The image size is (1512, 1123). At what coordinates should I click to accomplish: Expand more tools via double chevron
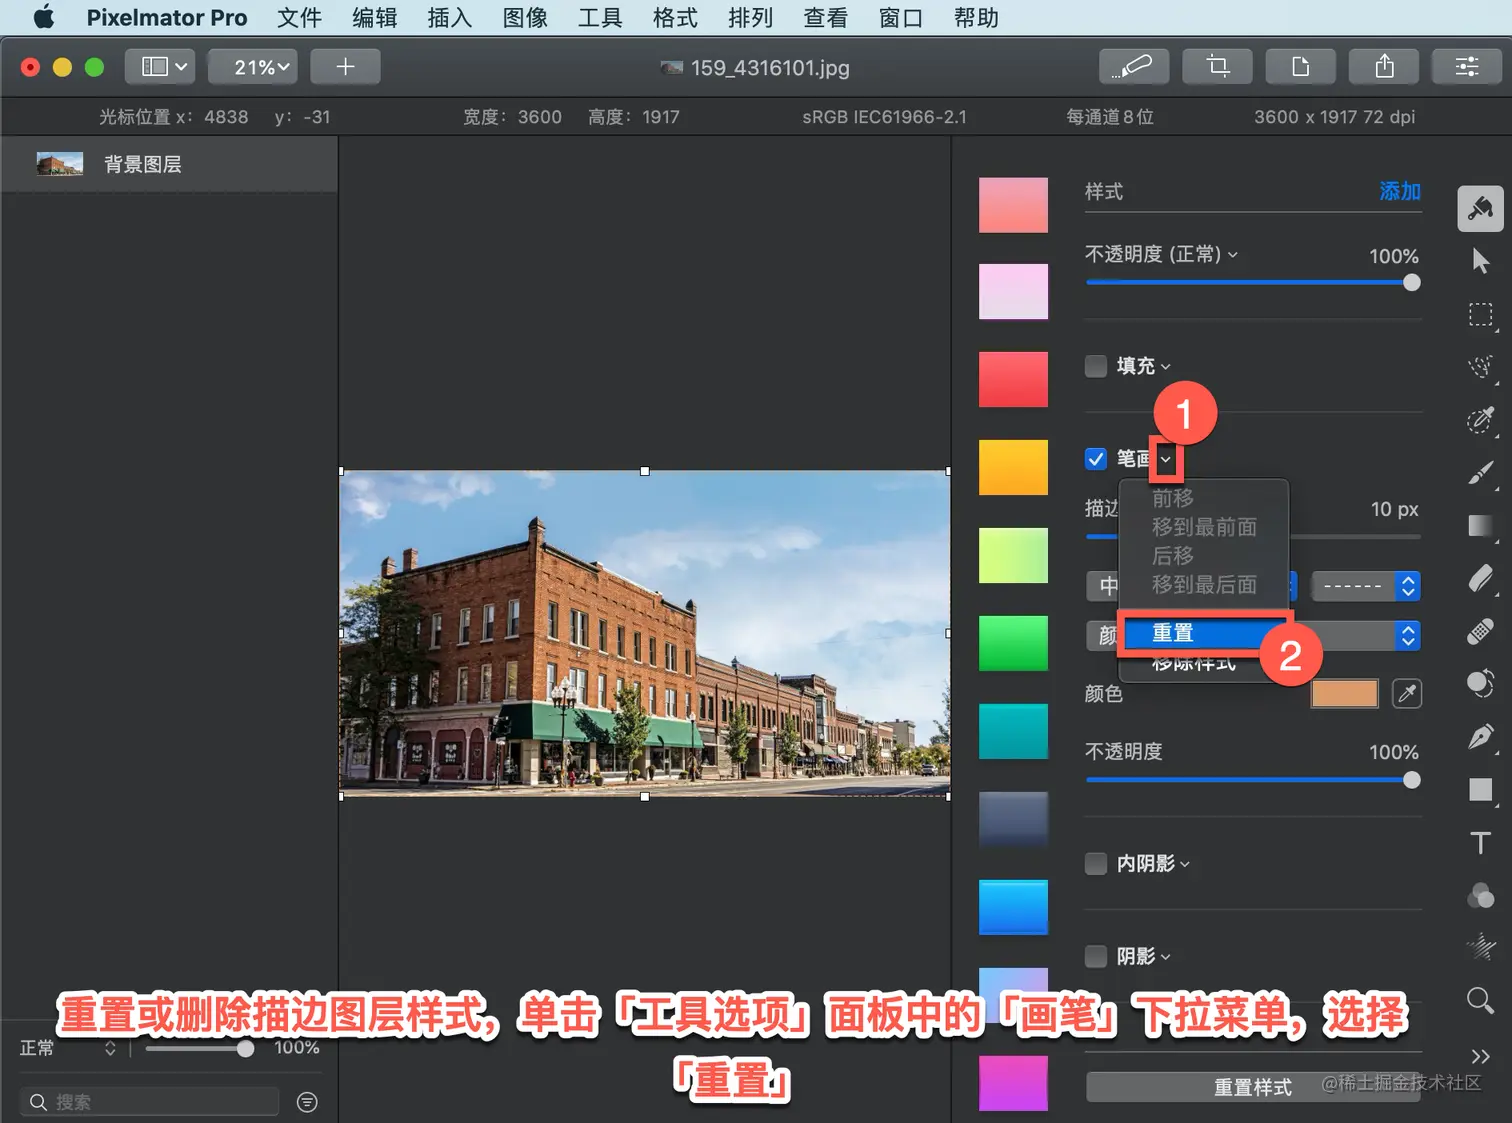pyautogui.click(x=1480, y=1056)
